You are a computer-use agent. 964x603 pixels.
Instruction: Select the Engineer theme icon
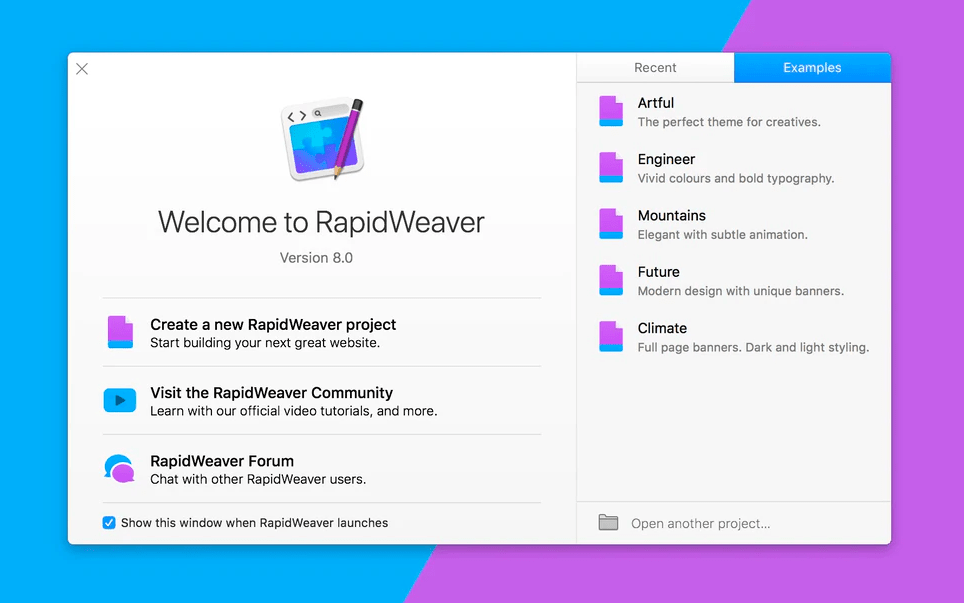tap(611, 168)
